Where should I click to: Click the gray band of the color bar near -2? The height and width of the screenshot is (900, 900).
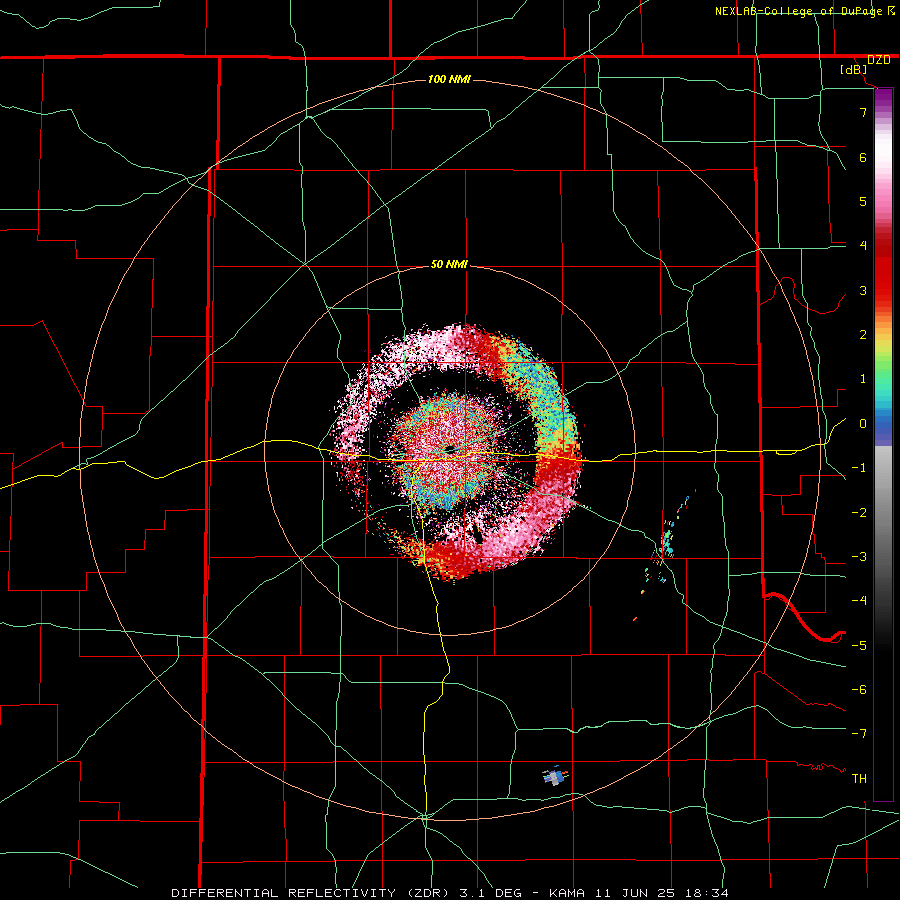[883, 512]
